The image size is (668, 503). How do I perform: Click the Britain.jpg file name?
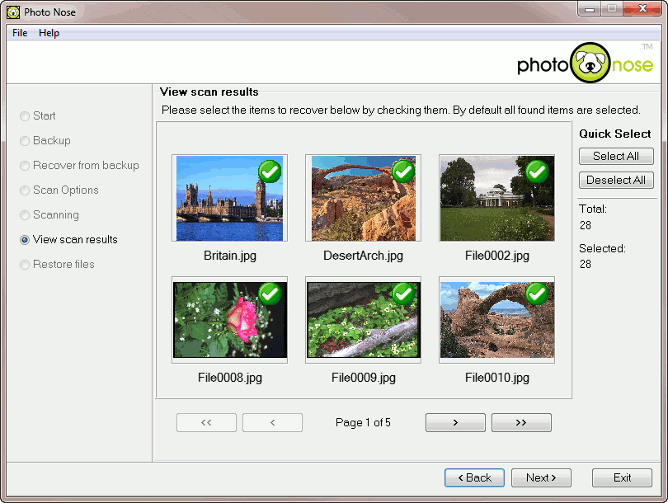(230, 256)
